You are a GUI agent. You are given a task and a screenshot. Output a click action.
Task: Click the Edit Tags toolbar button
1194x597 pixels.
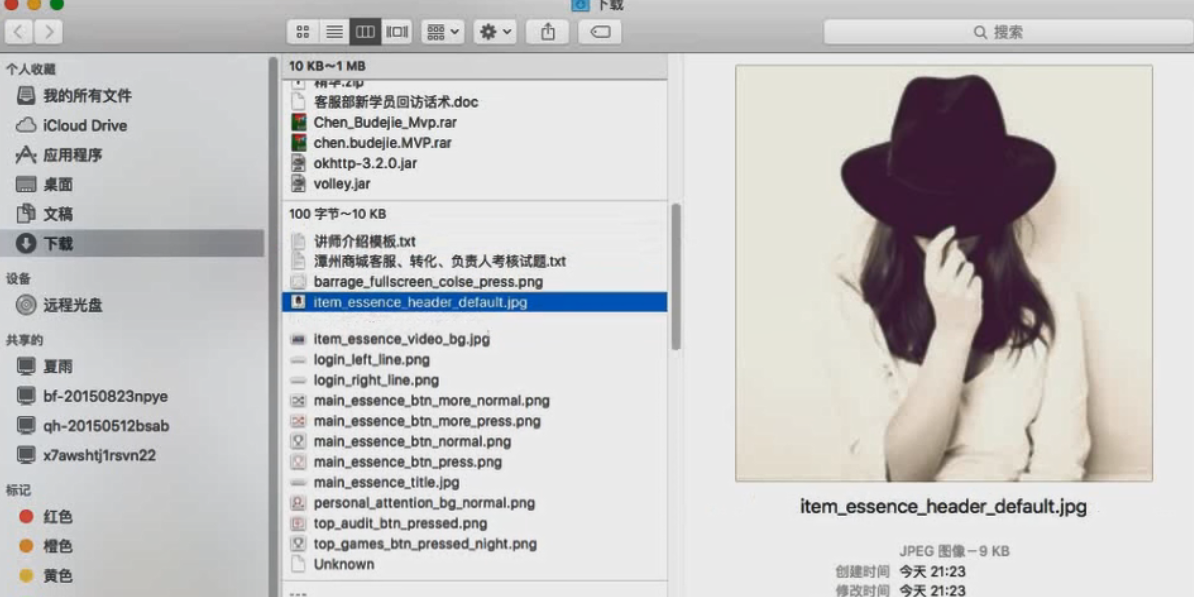tap(599, 32)
